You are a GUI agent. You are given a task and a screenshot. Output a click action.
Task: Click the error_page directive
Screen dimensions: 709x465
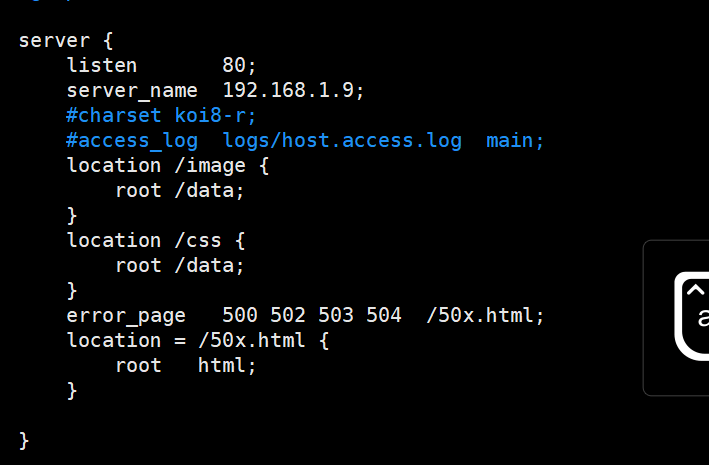point(126,316)
